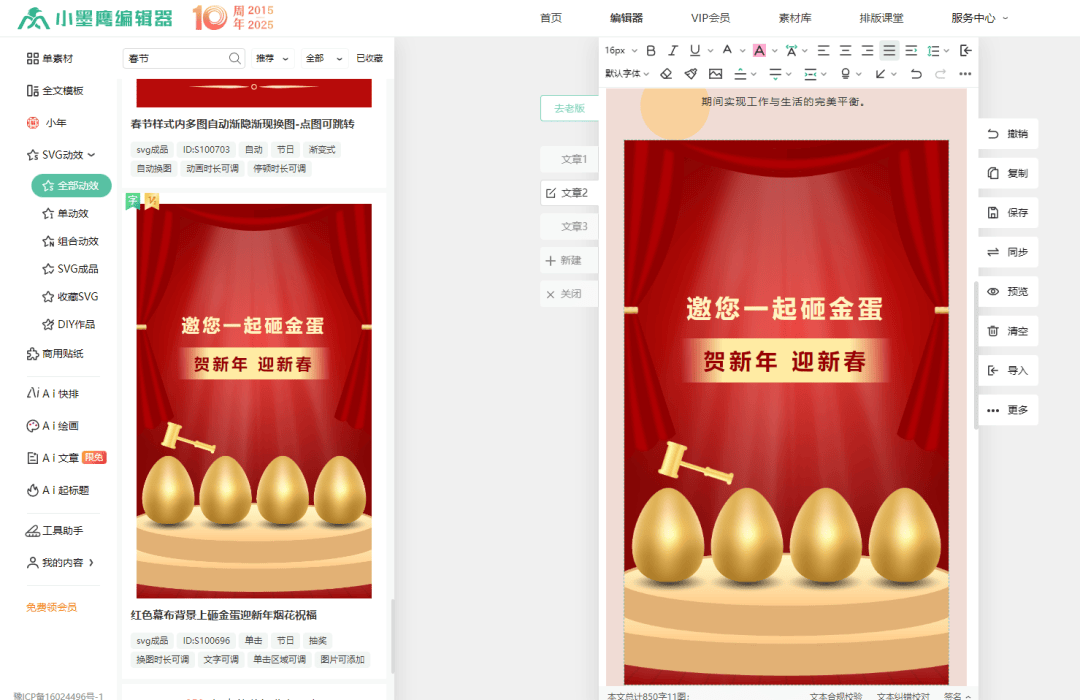Click the eraser clear-format icon
The image size is (1080, 700).
[x=667, y=74]
